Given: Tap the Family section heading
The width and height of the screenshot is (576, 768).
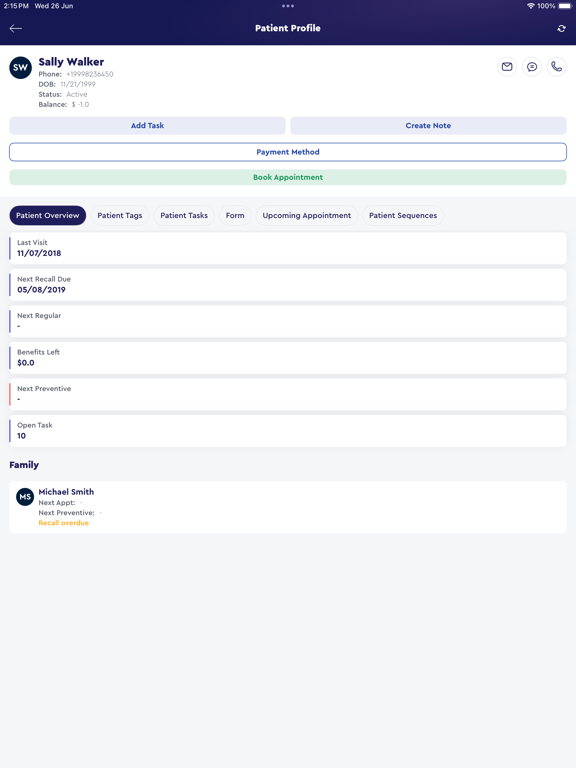Looking at the screenshot, I should click(24, 465).
